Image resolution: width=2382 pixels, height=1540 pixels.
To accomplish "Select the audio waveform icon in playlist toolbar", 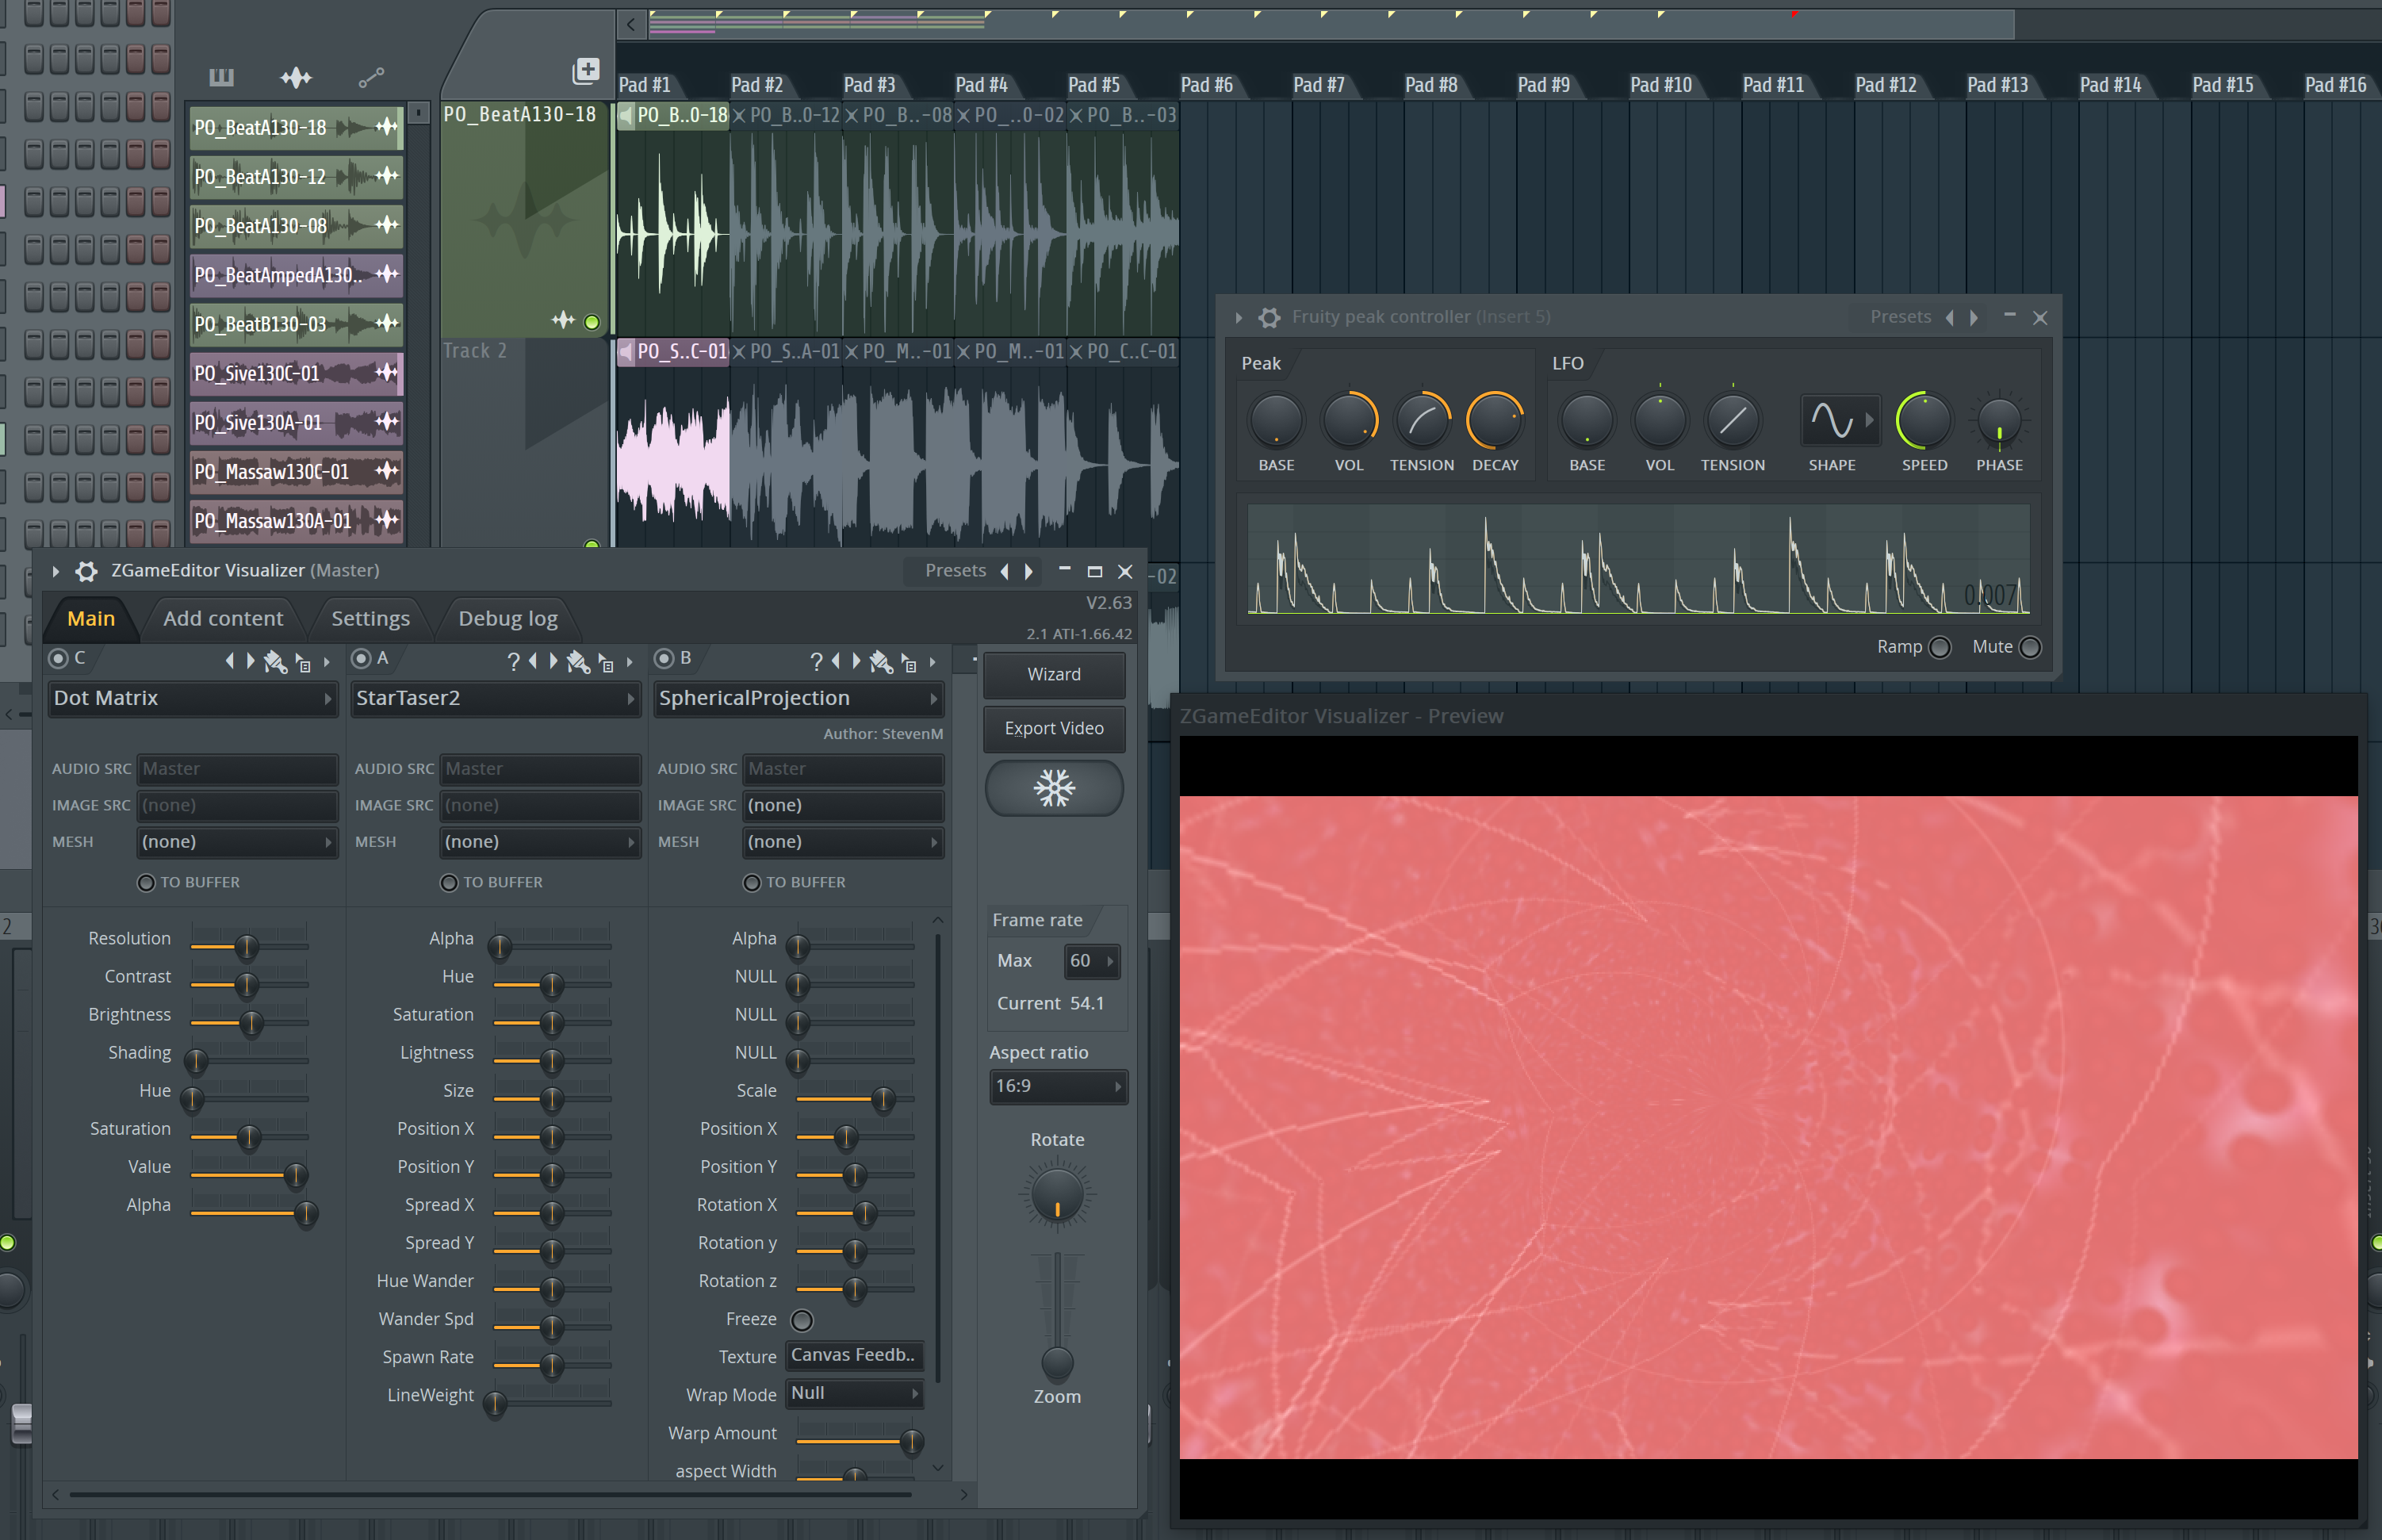I will pos(296,77).
